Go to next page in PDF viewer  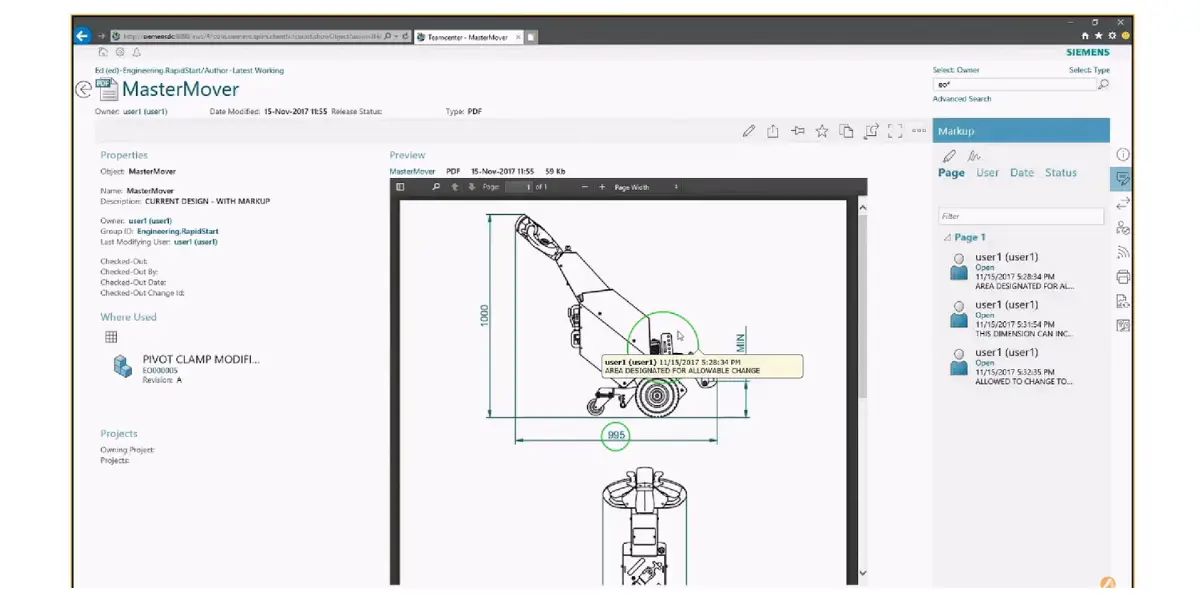472,187
